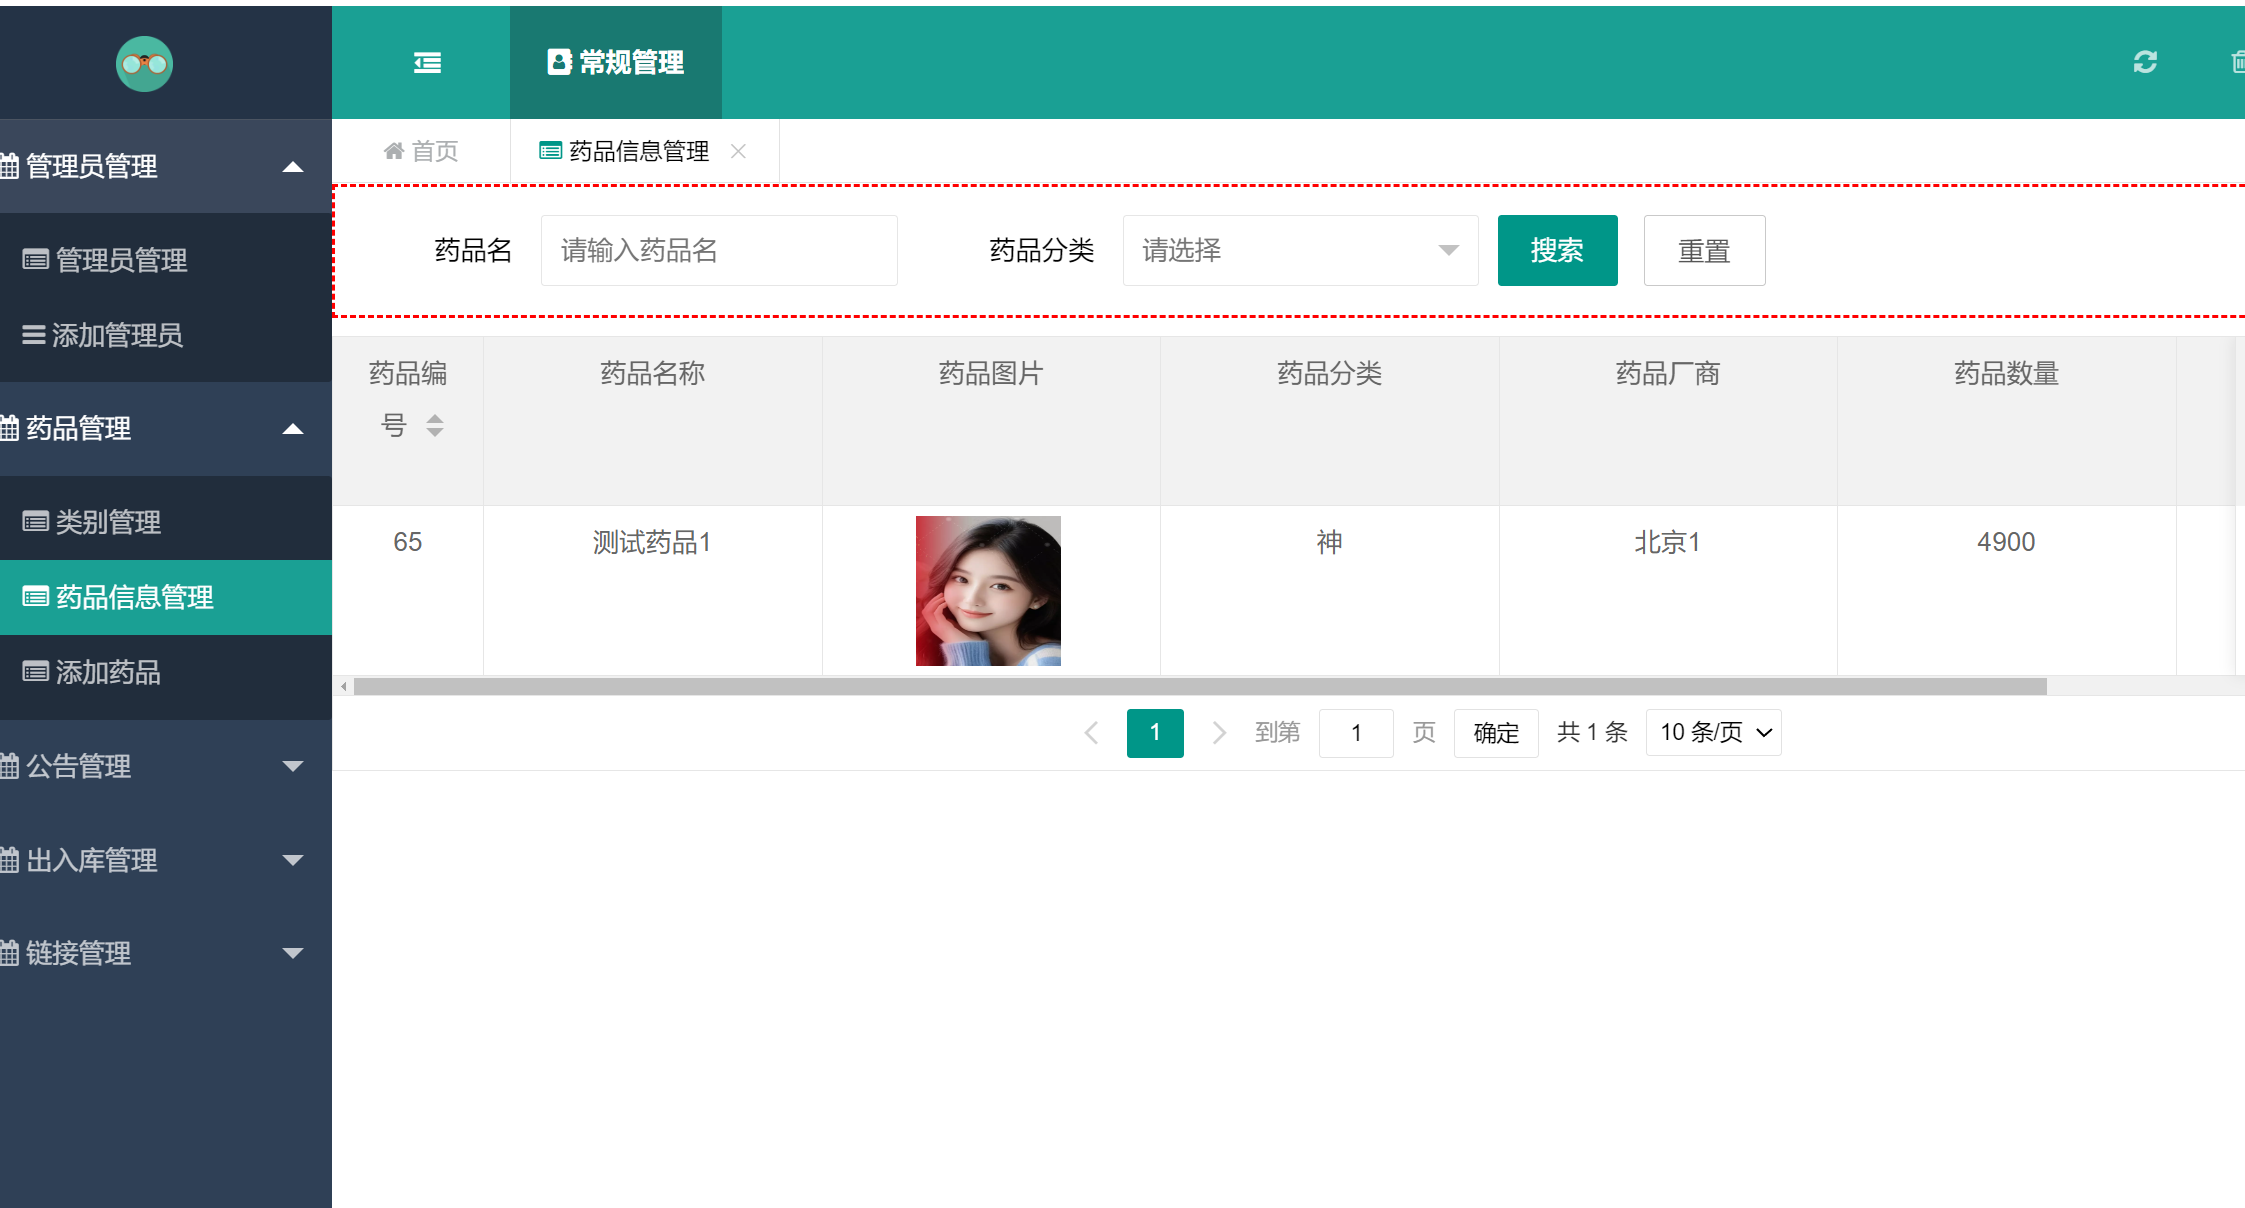Click the collapse sidebar icon
Screen dimensions: 2245x1208
coord(427,62)
